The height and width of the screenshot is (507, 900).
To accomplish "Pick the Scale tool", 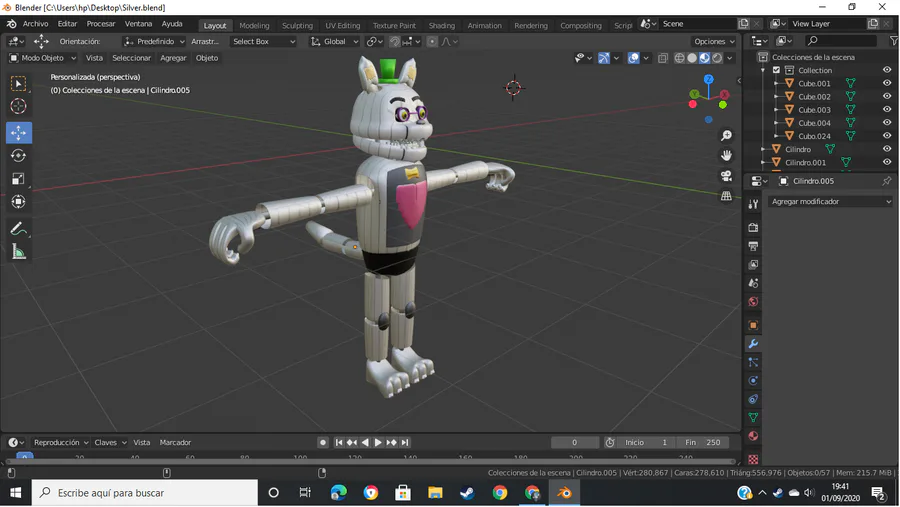I will coord(18,179).
